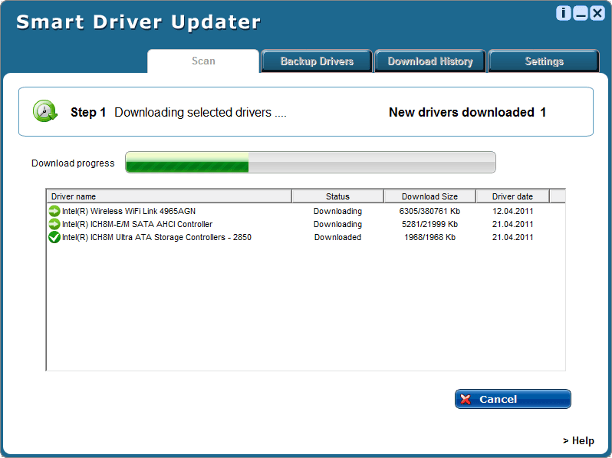Click the New drivers downloaded 1 text

point(467,112)
